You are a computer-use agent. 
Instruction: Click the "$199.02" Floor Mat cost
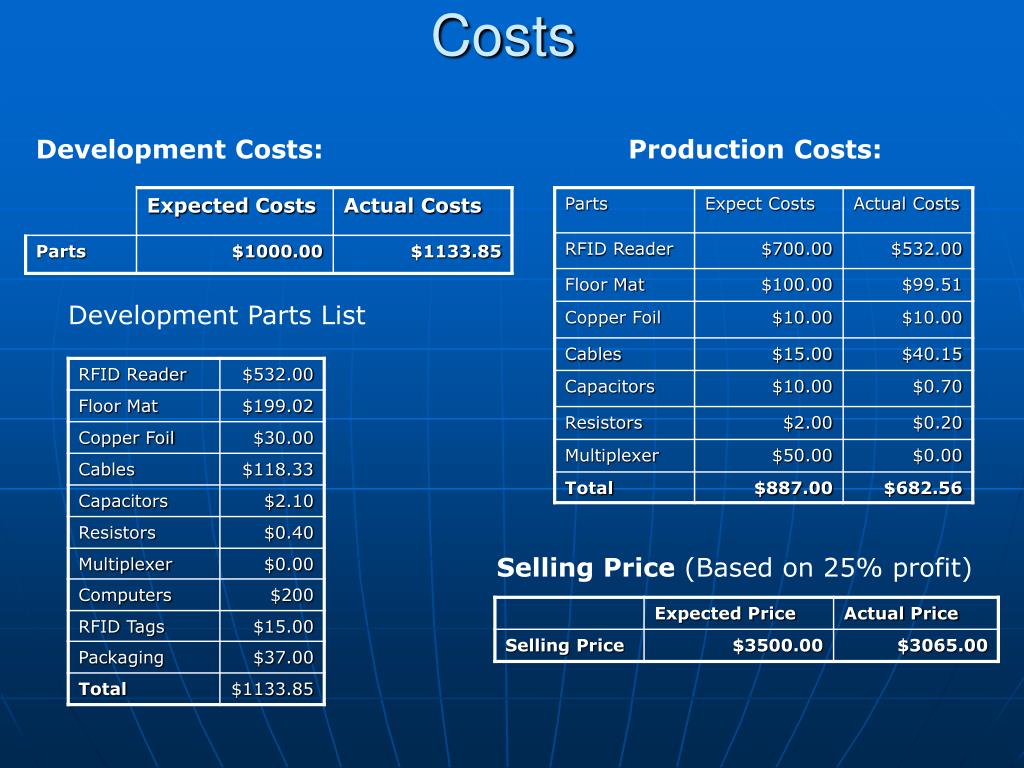click(x=278, y=406)
